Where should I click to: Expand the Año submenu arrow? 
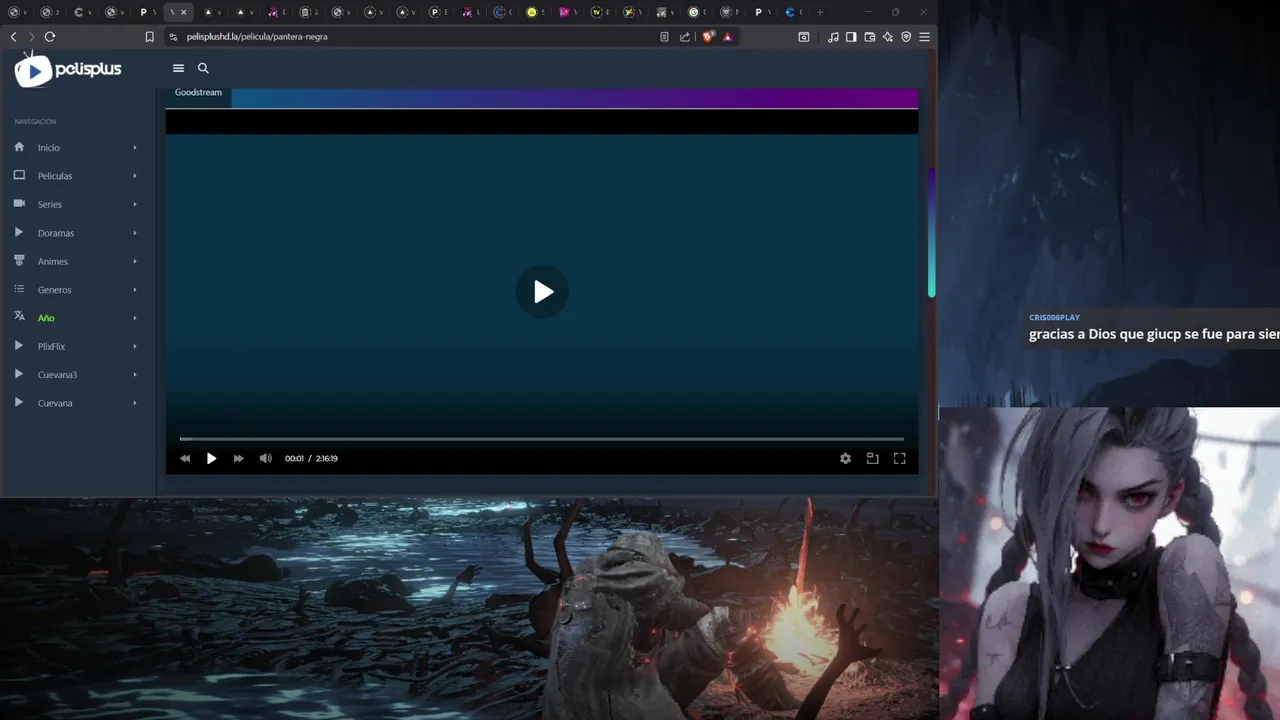pyautogui.click(x=135, y=318)
